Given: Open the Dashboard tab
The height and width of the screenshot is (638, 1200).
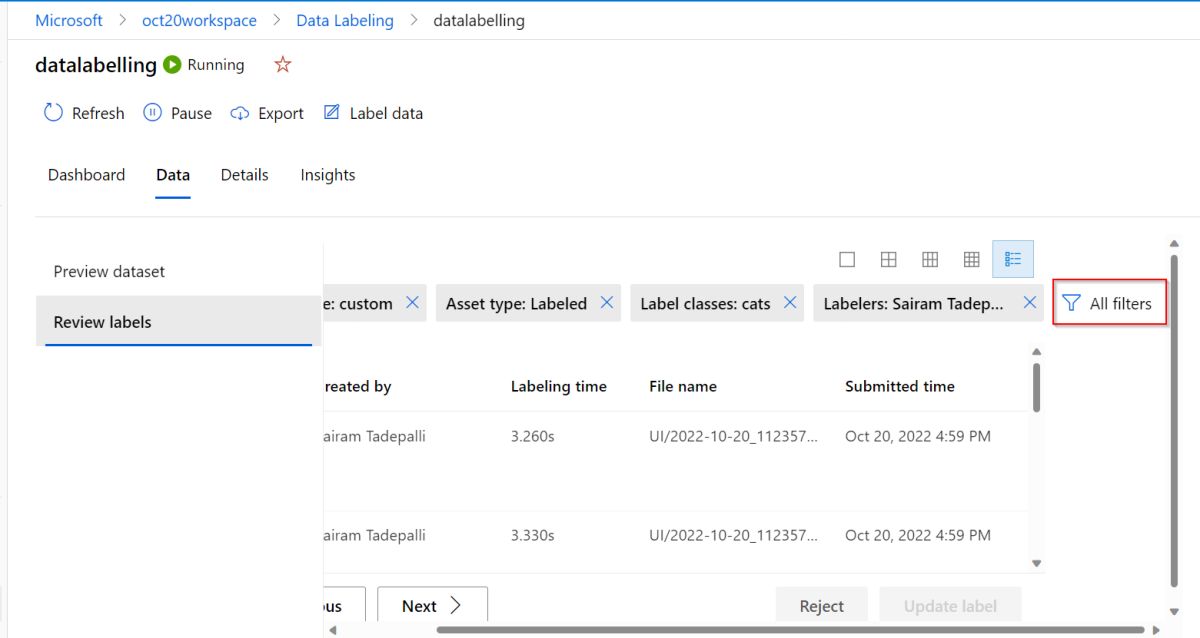Looking at the screenshot, I should tap(86, 175).
